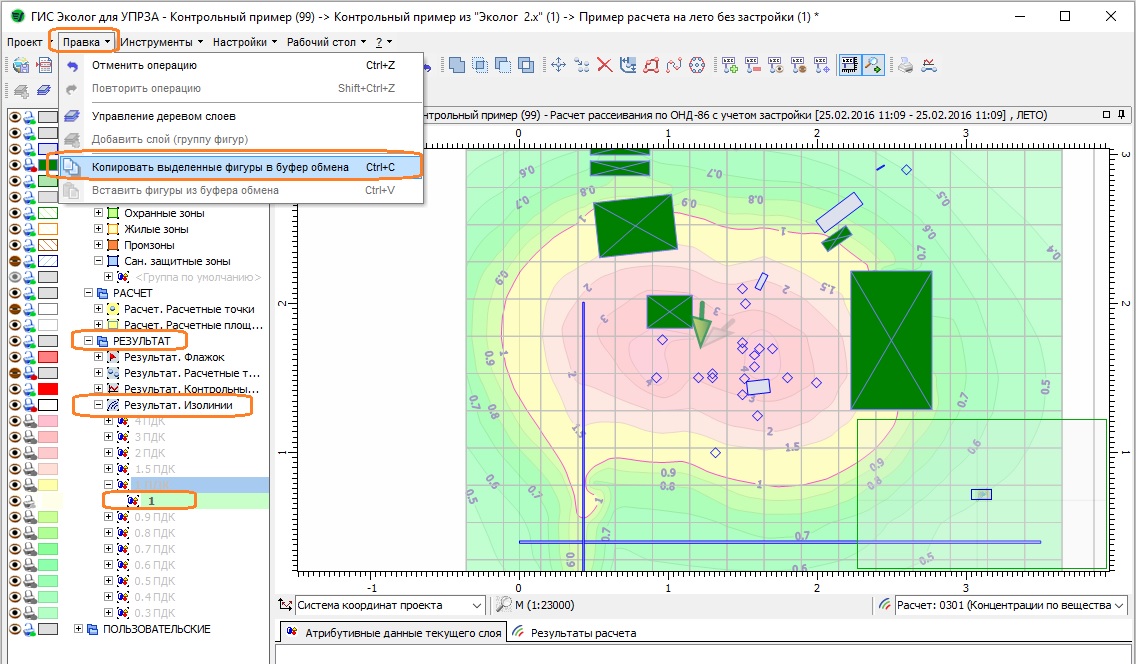
Task: Click the printer icon in the toolbar
Action: point(905,66)
